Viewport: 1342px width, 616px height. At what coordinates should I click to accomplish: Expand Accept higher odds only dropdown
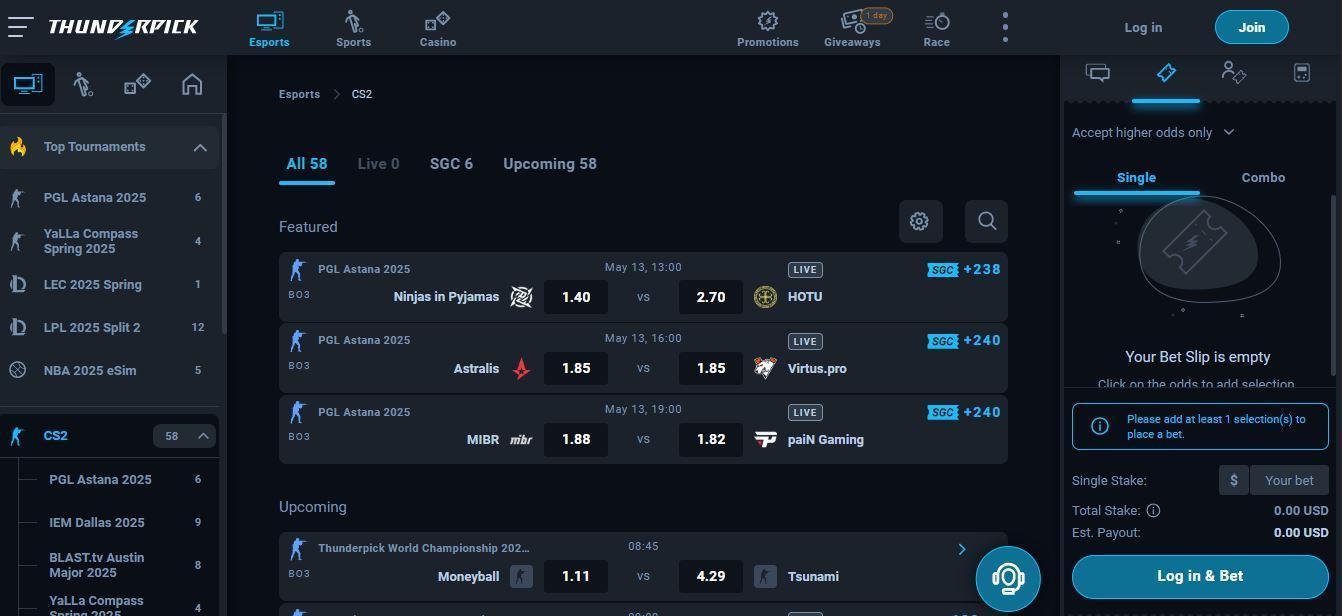pyautogui.click(x=1153, y=132)
